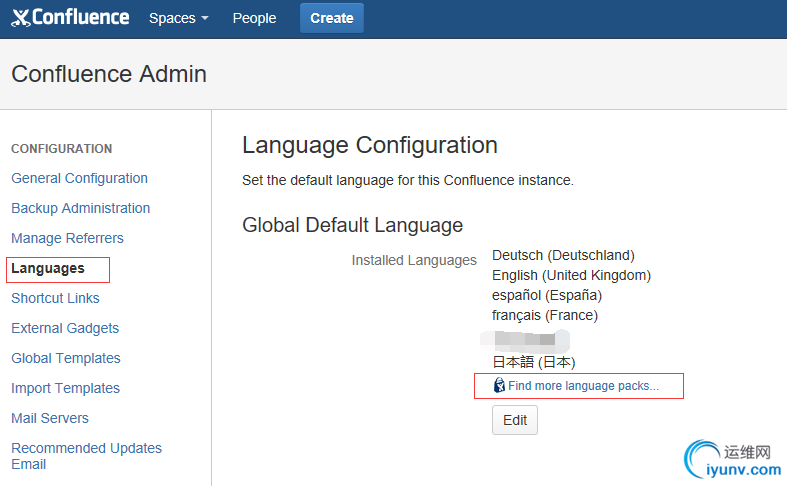This screenshot has height=486, width=787.
Task: Open Recommended Updates Email settings
Action: point(86,455)
